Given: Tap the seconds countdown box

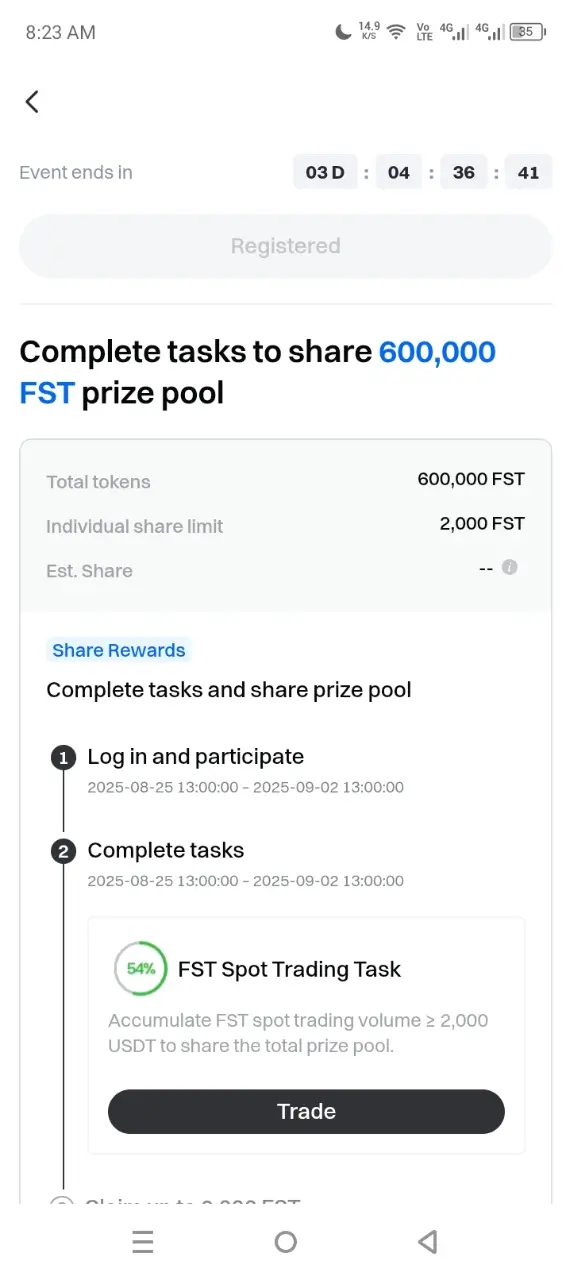Looking at the screenshot, I should (x=528, y=172).
